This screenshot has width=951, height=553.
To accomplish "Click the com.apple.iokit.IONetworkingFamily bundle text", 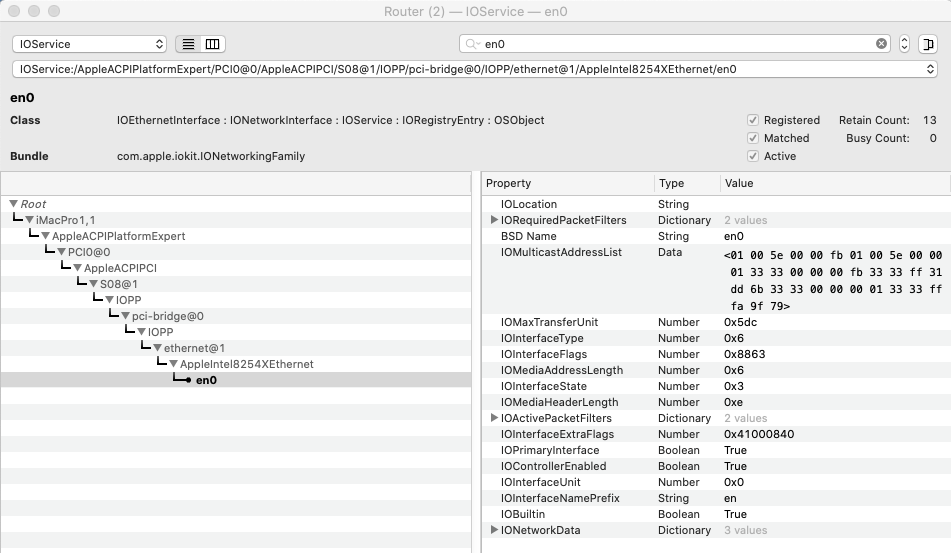I will pyautogui.click(x=211, y=156).
